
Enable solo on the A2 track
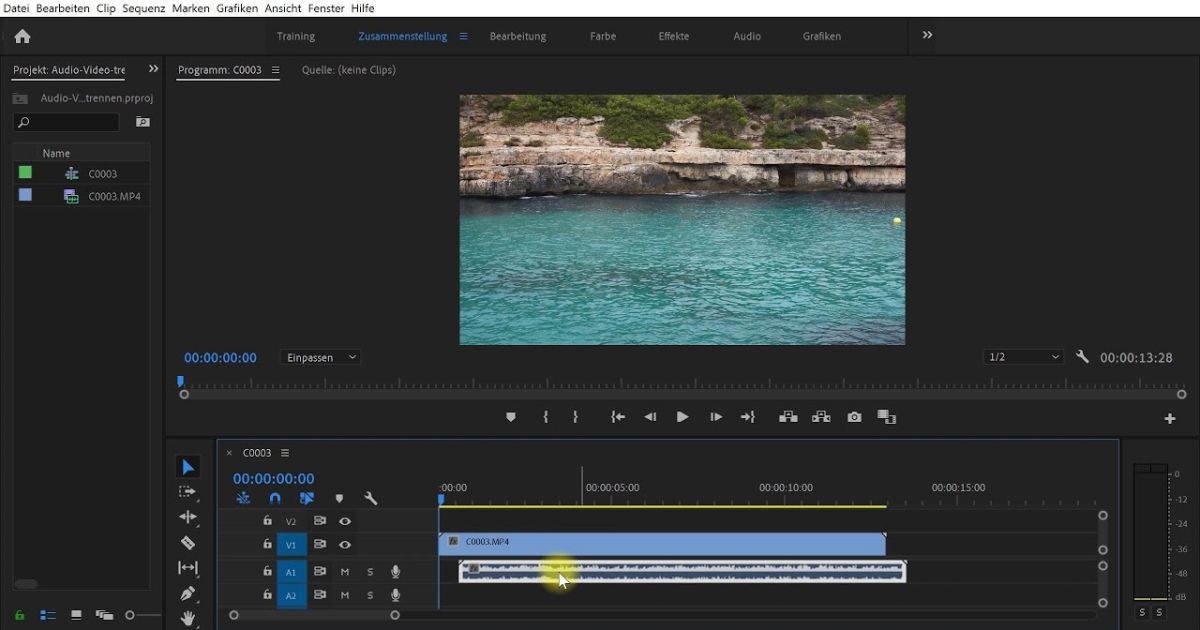368,595
